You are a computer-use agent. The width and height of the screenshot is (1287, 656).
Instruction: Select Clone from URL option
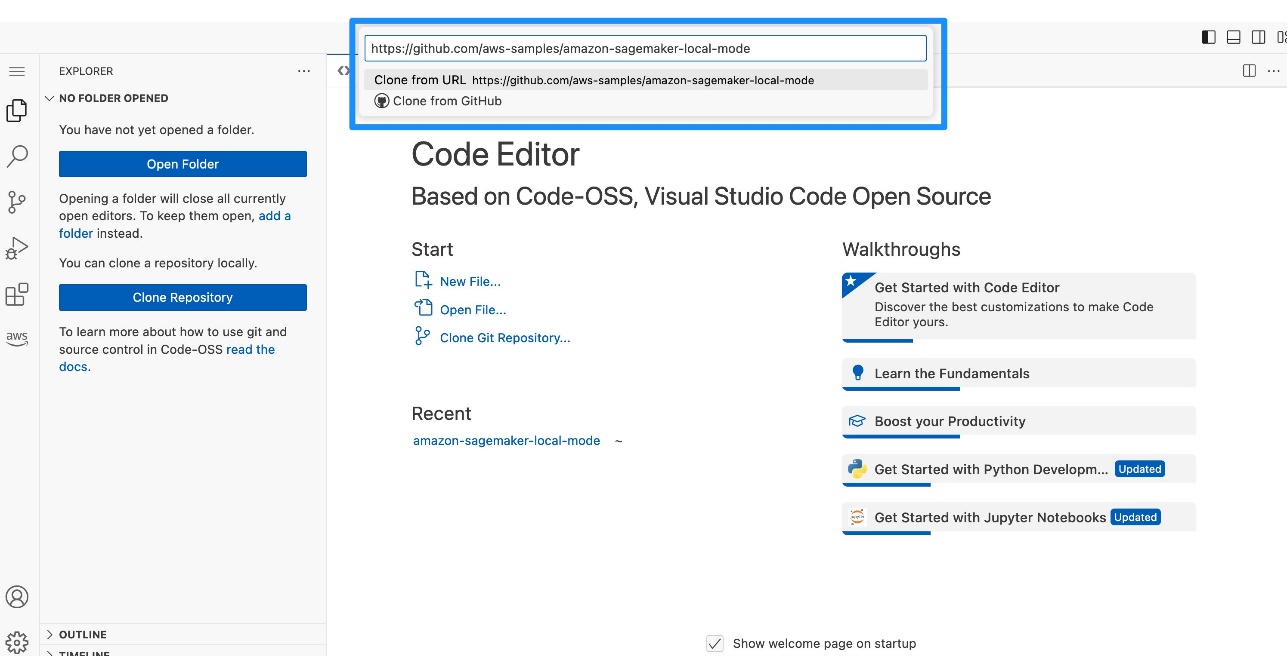pyautogui.click(x=645, y=80)
